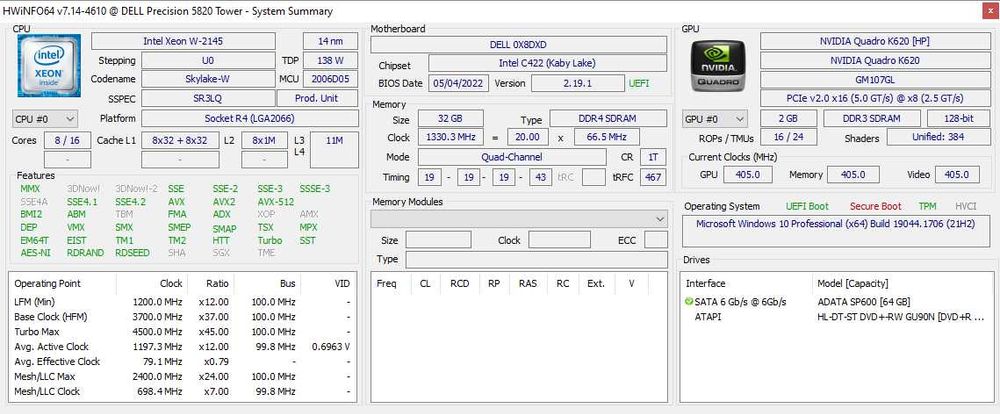This screenshot has width=1000, height=414.
Task: Click the 2006D05 MCU value
Action: [x=330, y=79]
